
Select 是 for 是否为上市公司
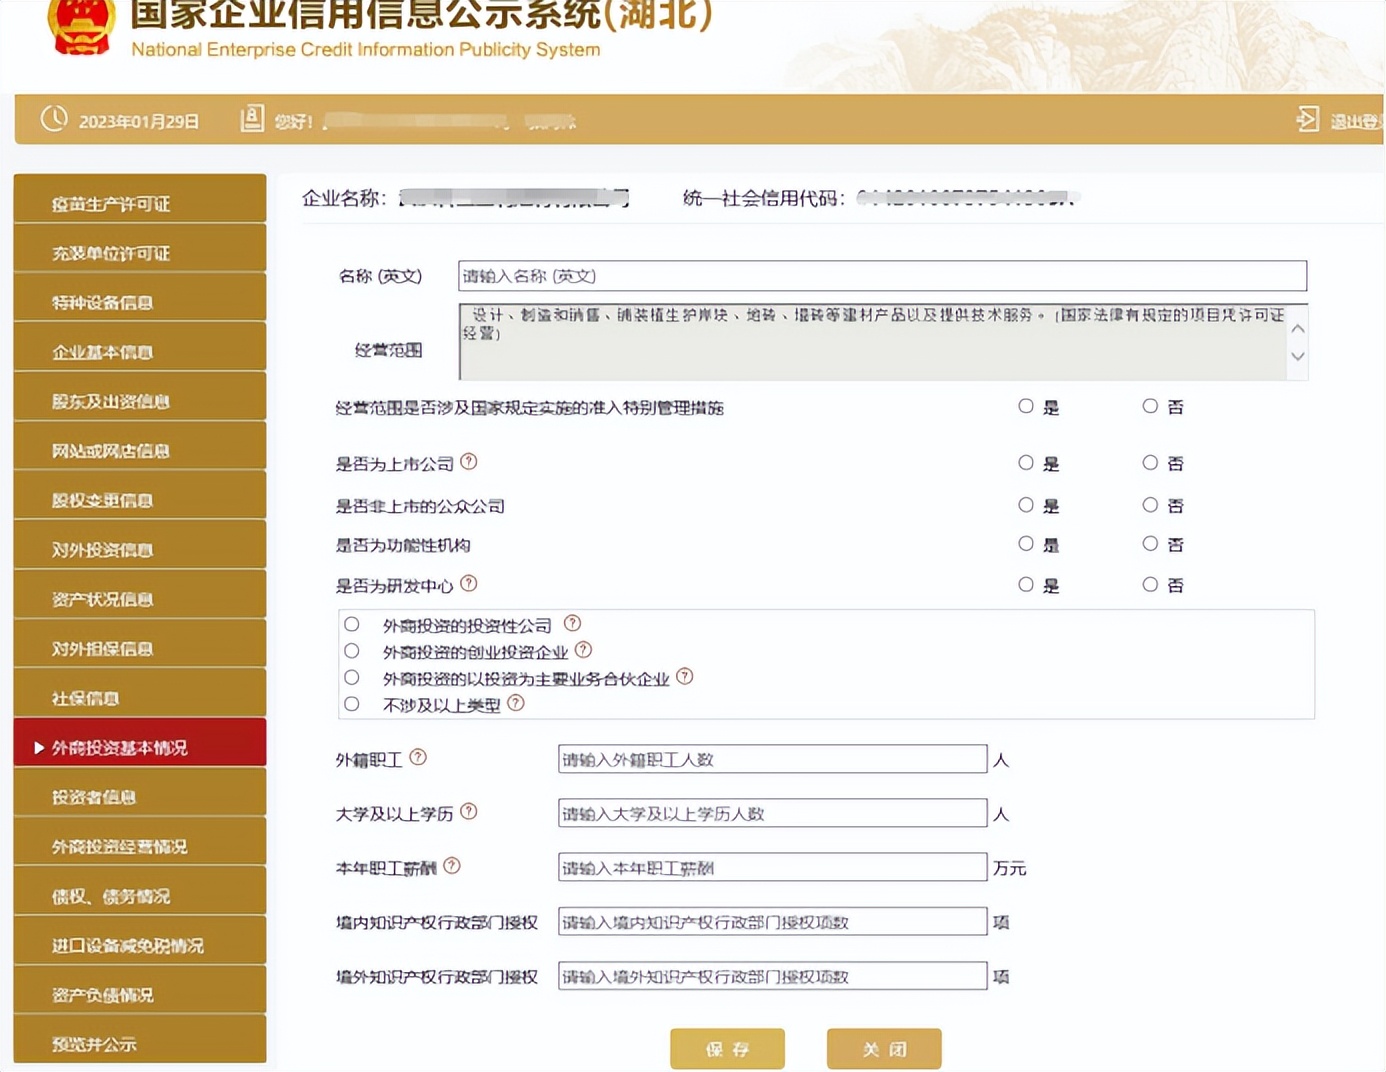tap(1026, 462)
